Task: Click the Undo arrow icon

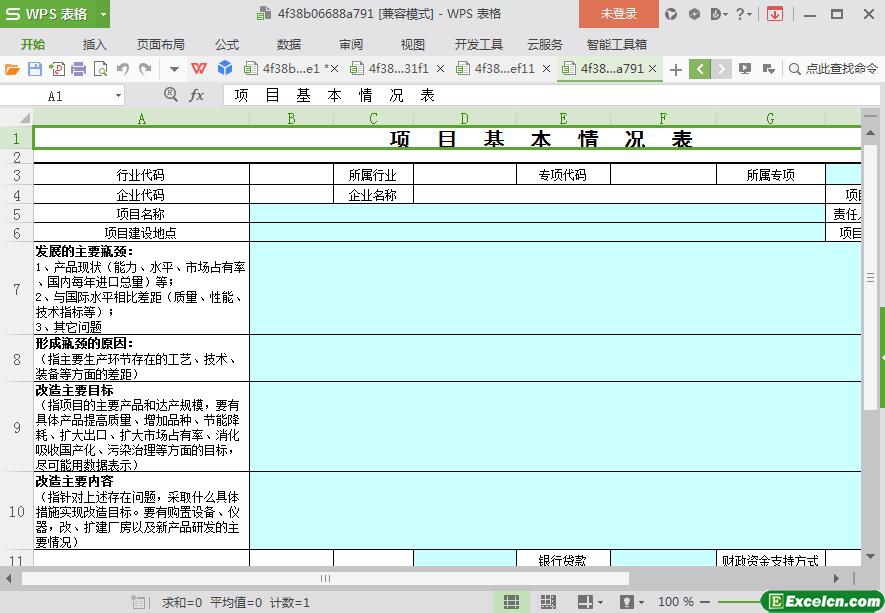Action: 123,69
